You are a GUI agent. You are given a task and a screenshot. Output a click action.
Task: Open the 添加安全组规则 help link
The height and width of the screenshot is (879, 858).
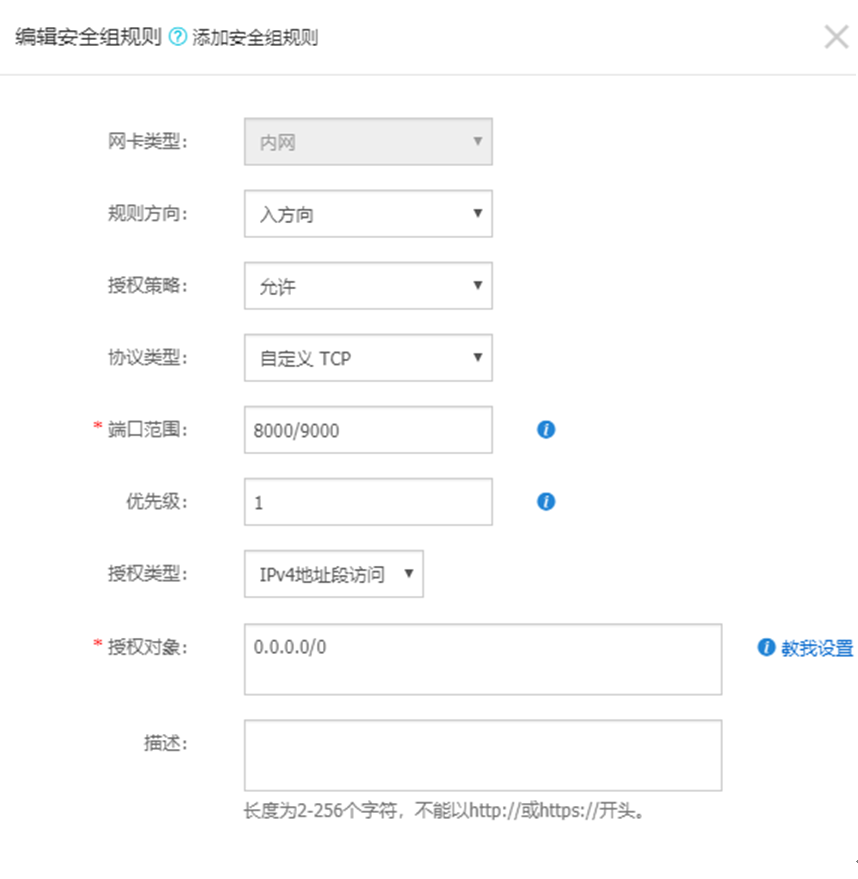(255, 38)
